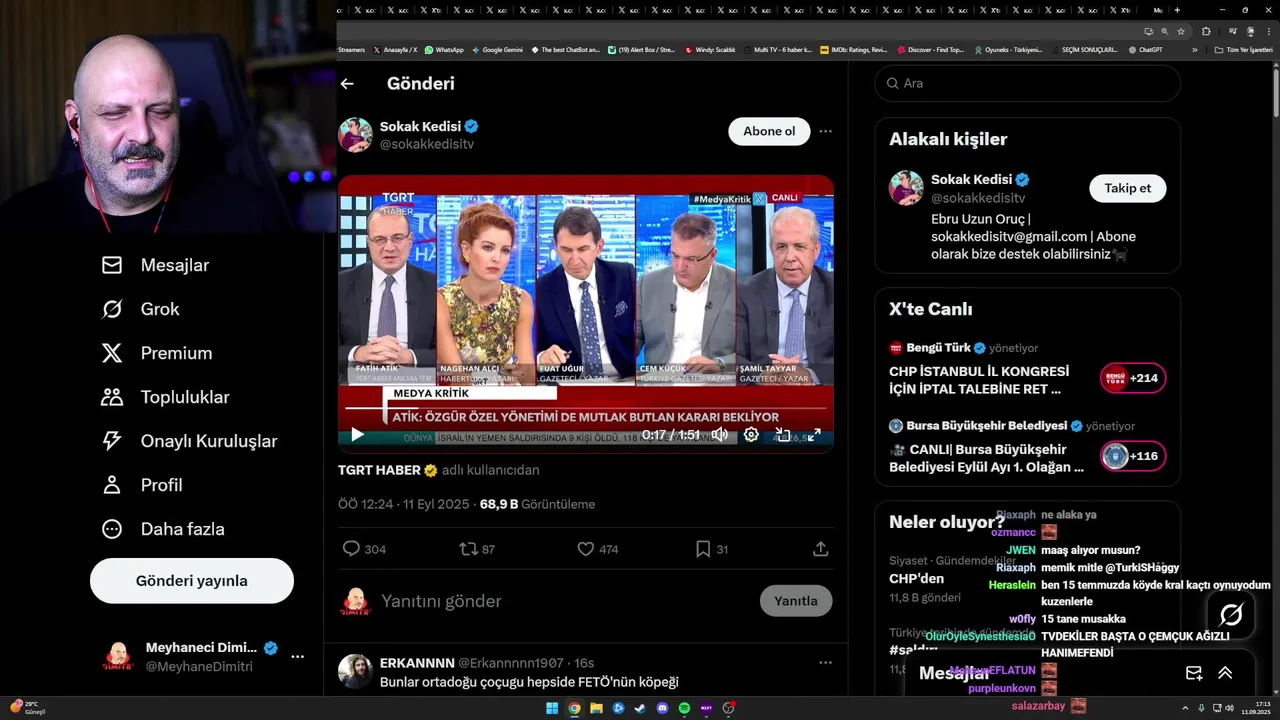The width and height of the screenshot is (1280, 720).
Task: Compose a new message in Mesajlar drawer
Action: click(1194, 673)
